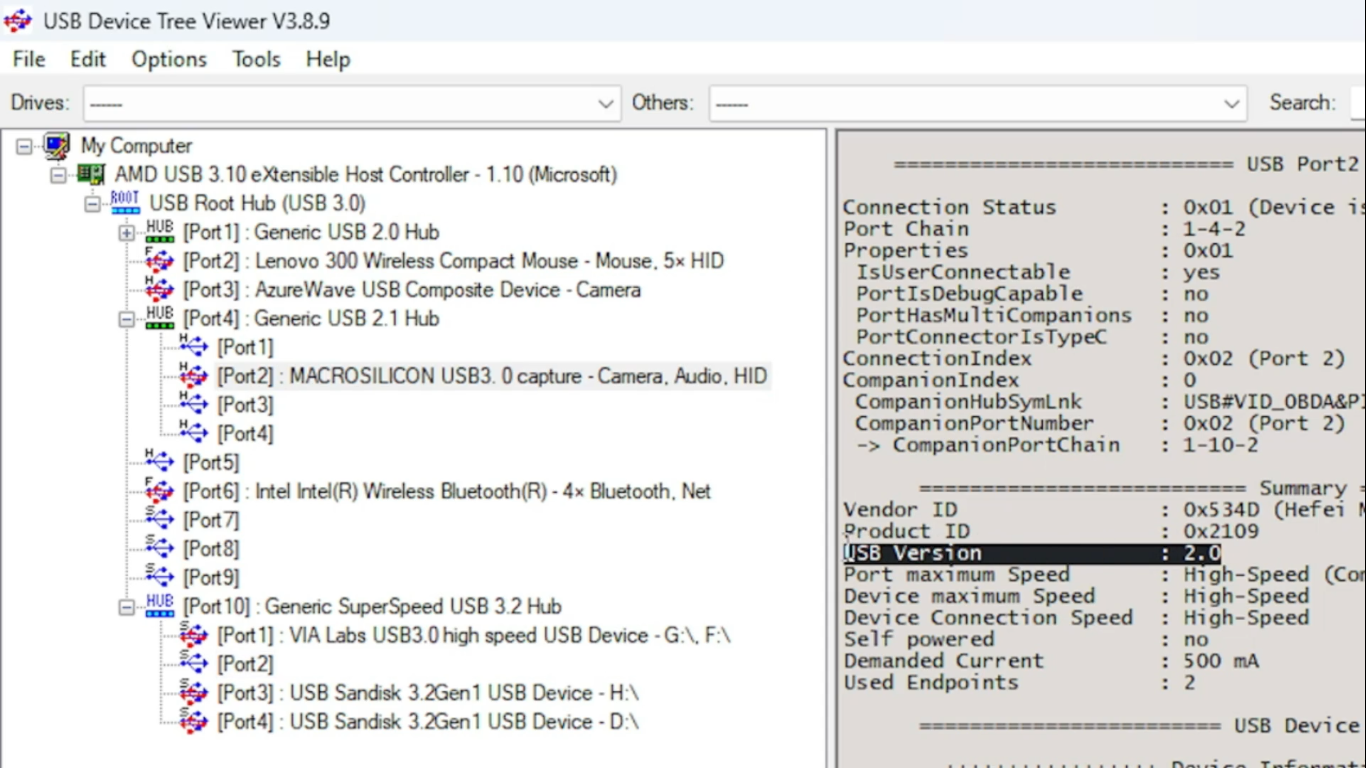Open the Others dropdown
The height and width of the screenshot is (768, 1366).
coord(1233,103)
